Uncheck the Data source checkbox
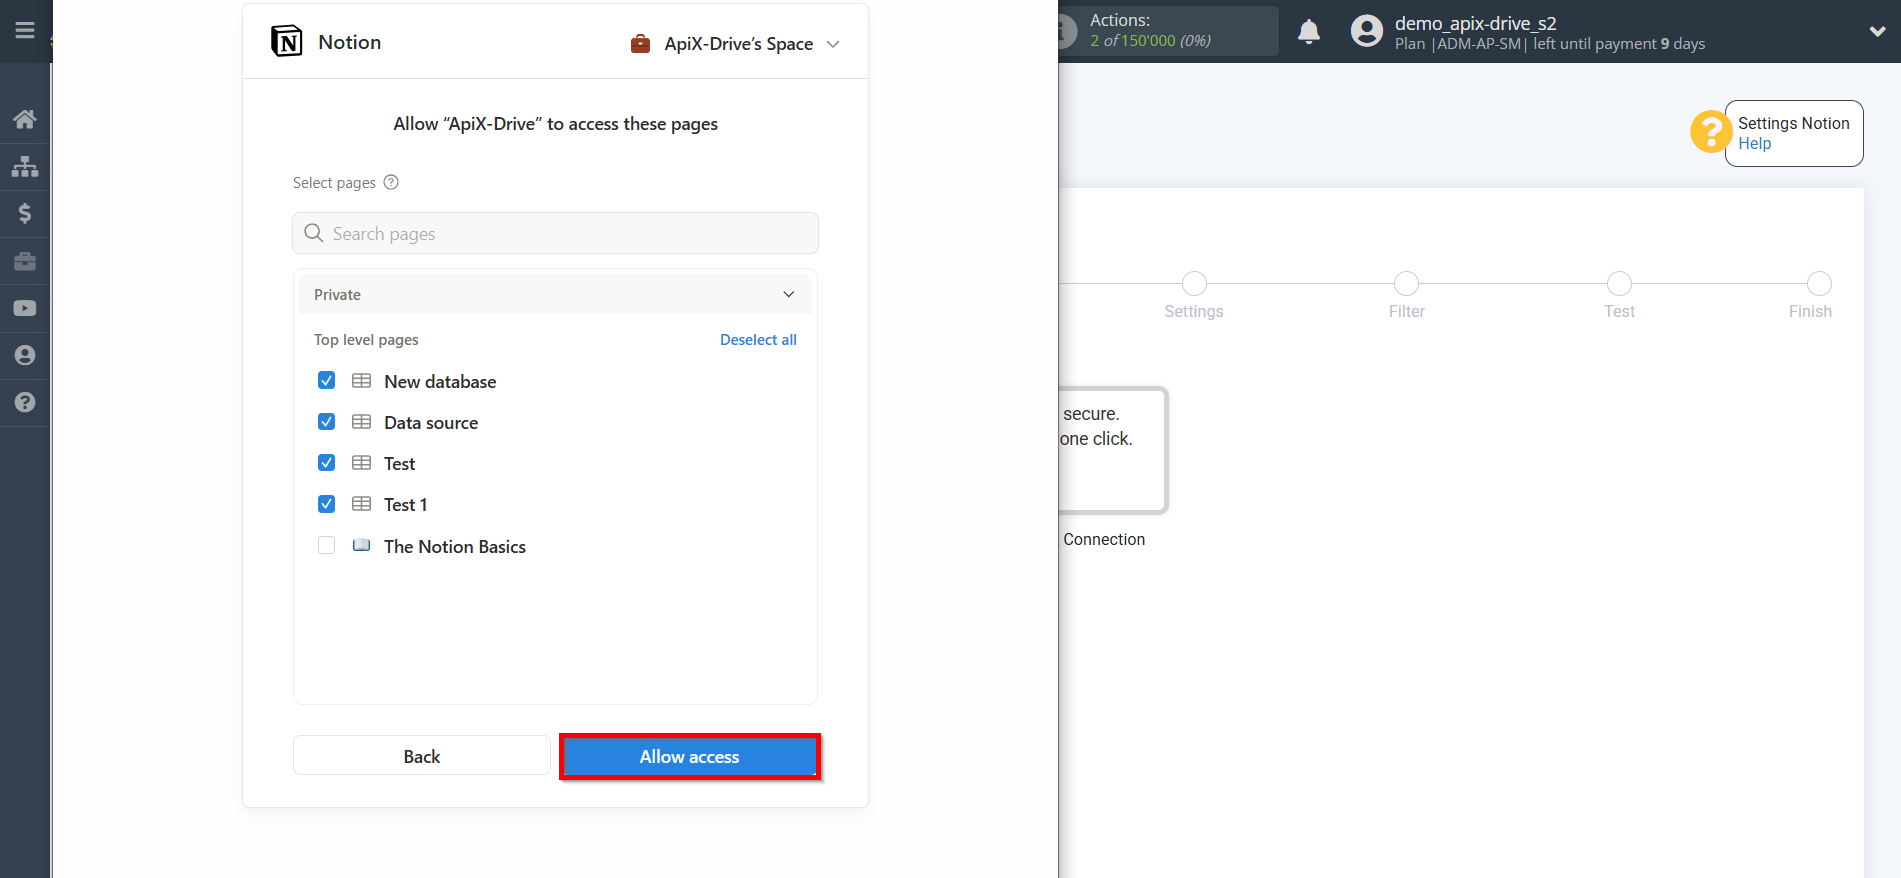 click(x=326, y=421)
